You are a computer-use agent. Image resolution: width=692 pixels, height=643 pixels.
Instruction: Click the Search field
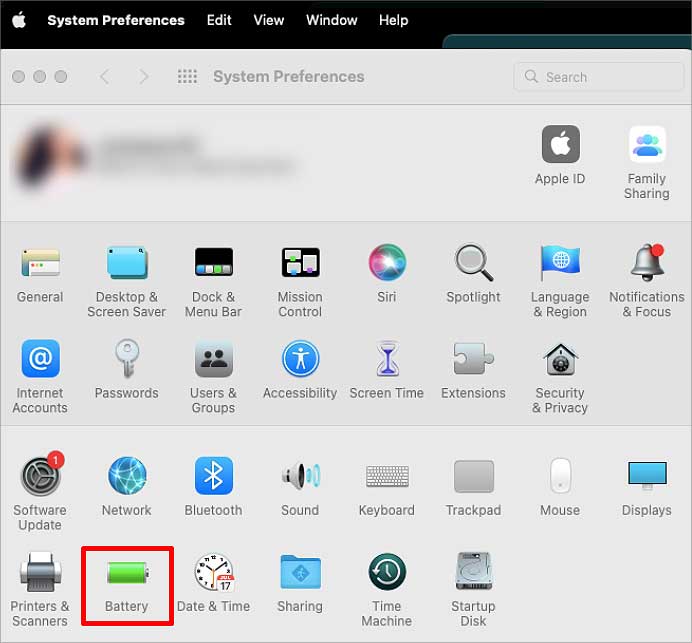coord(598,77)
